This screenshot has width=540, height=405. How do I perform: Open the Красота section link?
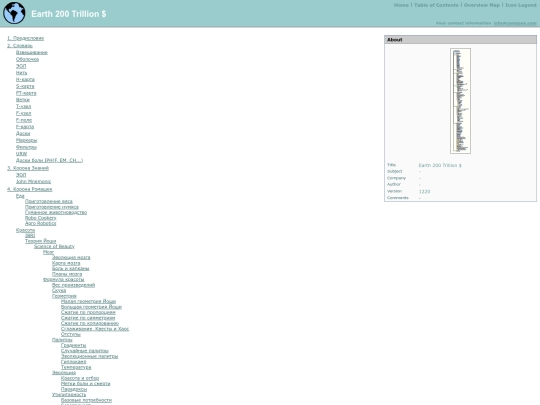25,230
